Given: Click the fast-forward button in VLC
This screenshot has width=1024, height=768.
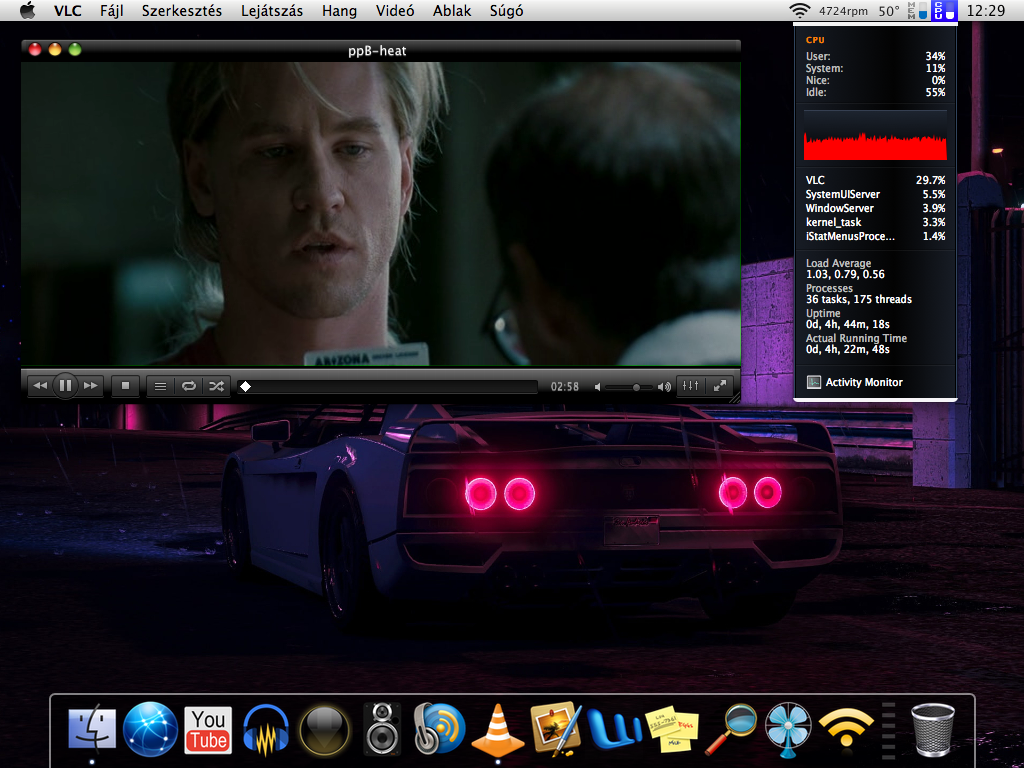Looking at the screenshot, I should (x=90, y=386).
